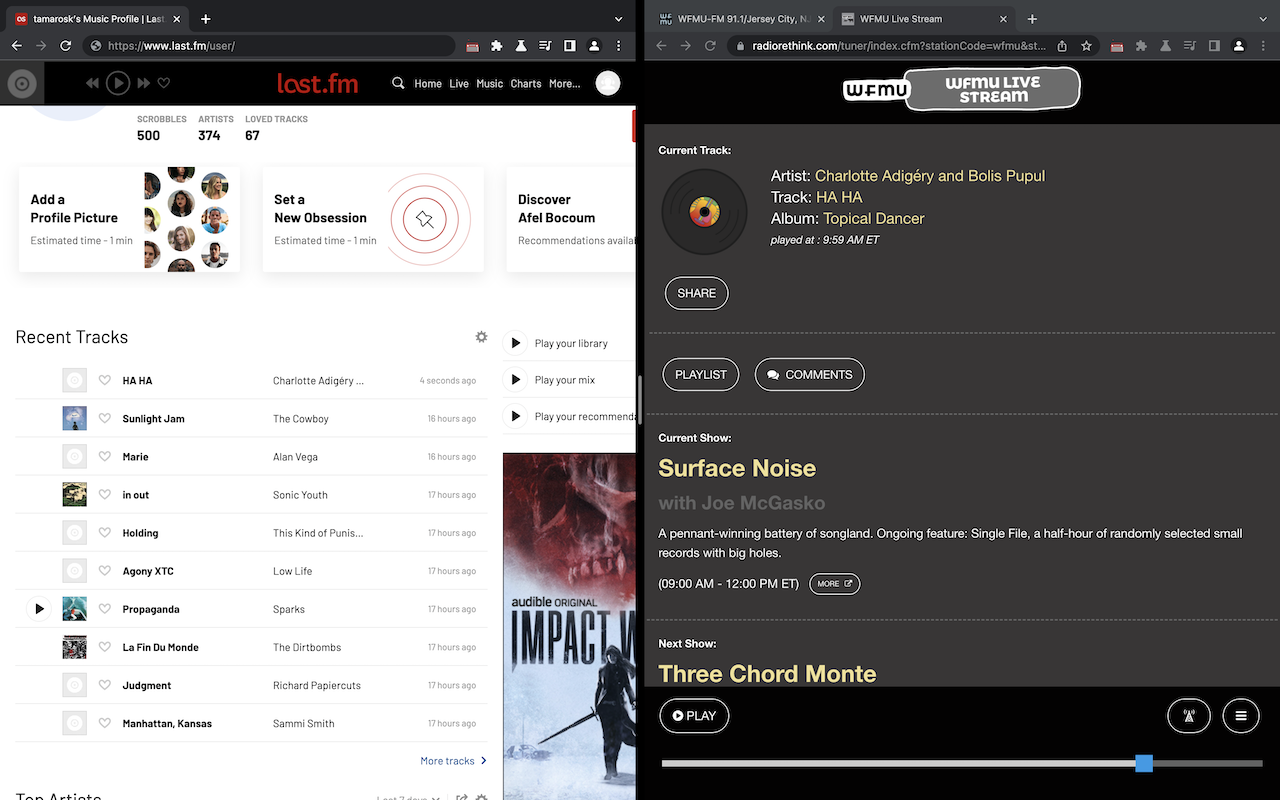Start the WFMU stream with PLAY button
This screenshot has width=1280, height=800.
click(x=694, y=716)
